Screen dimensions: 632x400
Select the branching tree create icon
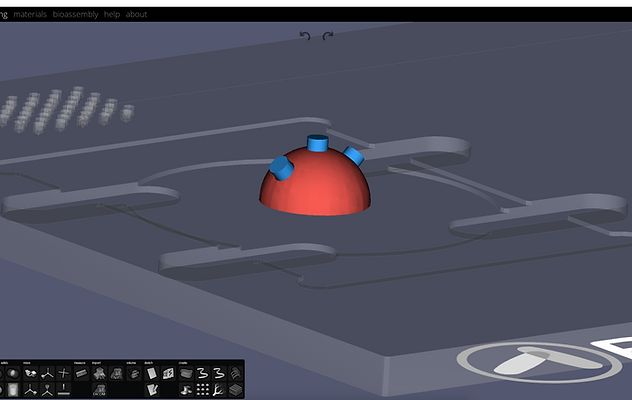pos(218,390)
